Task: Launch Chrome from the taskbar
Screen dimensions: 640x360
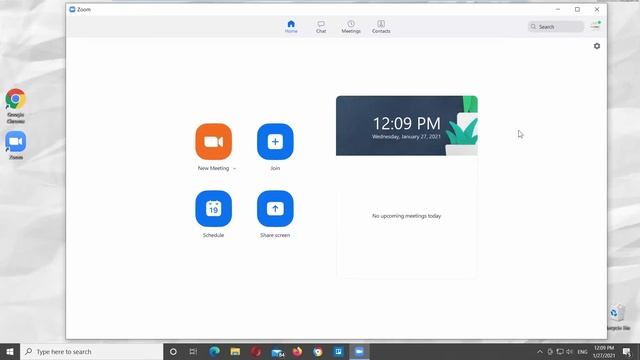Action: [318, 351]
